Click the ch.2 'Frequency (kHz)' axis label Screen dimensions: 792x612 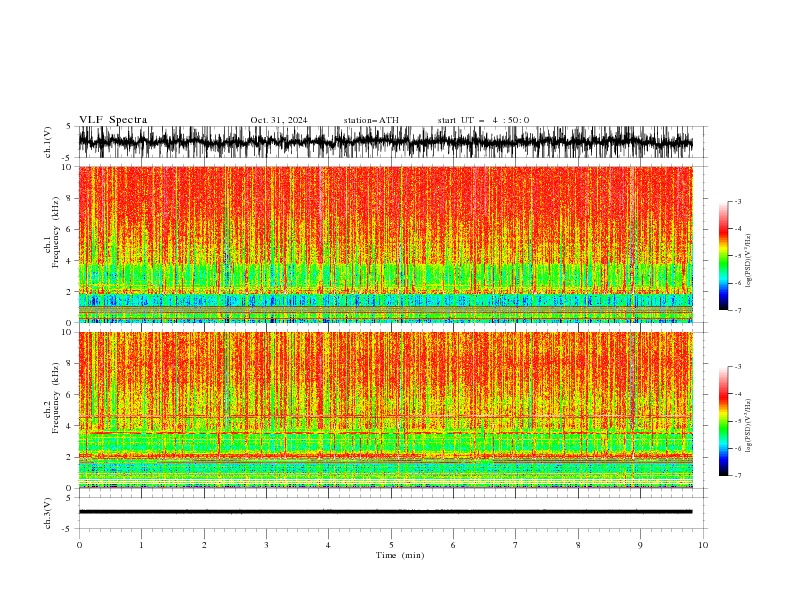[x=56, y=398]
